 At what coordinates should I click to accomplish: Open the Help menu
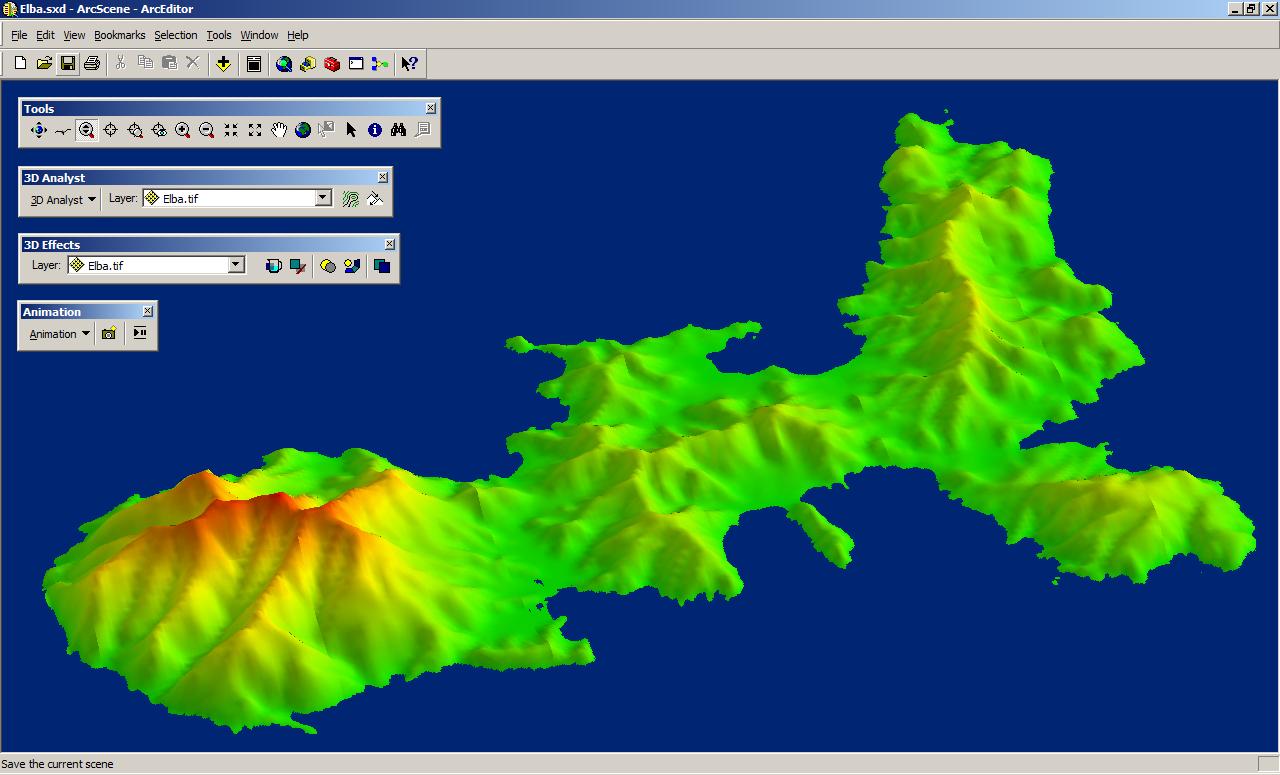298,35
